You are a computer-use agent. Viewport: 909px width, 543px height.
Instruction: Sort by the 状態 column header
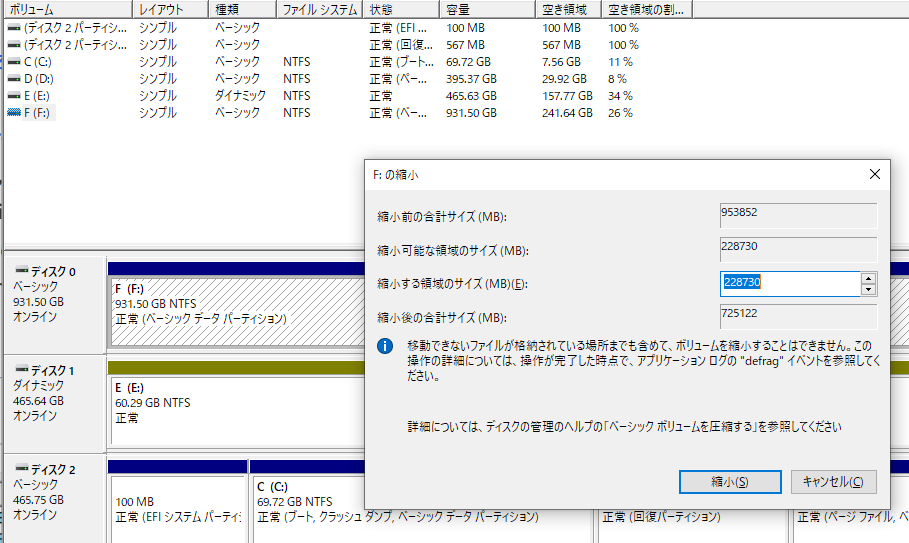401,9
